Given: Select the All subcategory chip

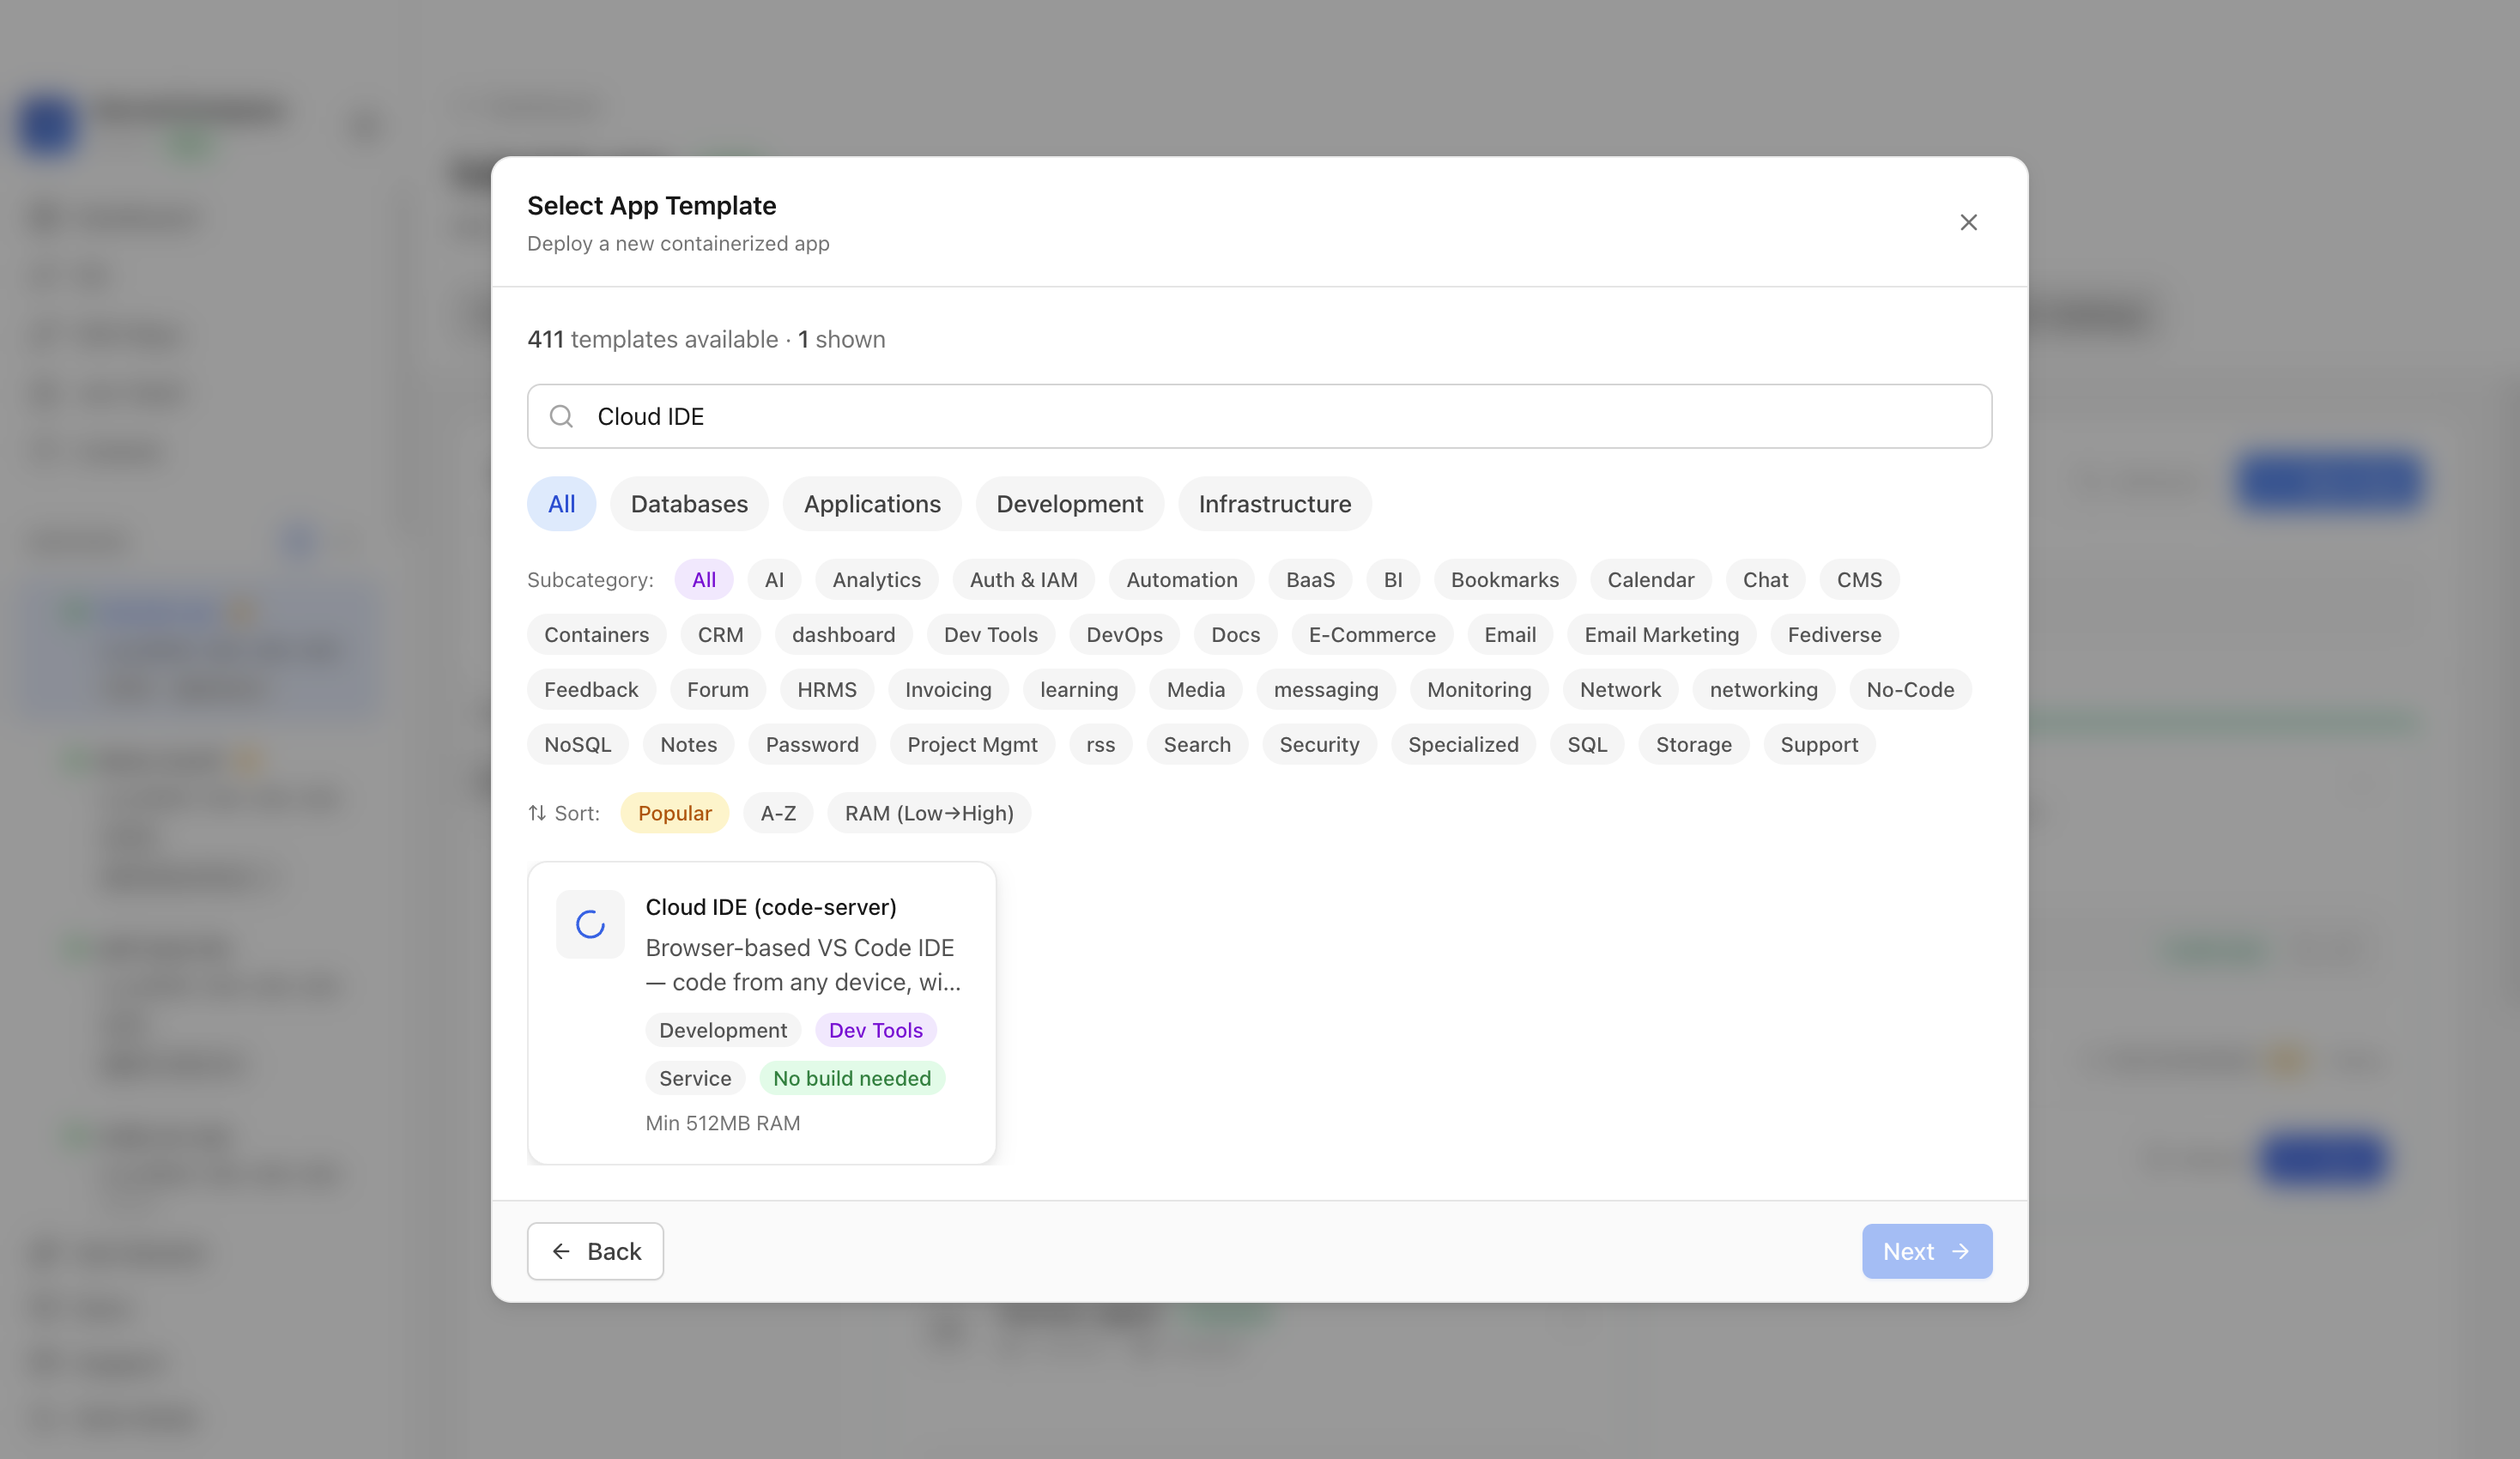Looking at the screenshot, I should (704, 580).
